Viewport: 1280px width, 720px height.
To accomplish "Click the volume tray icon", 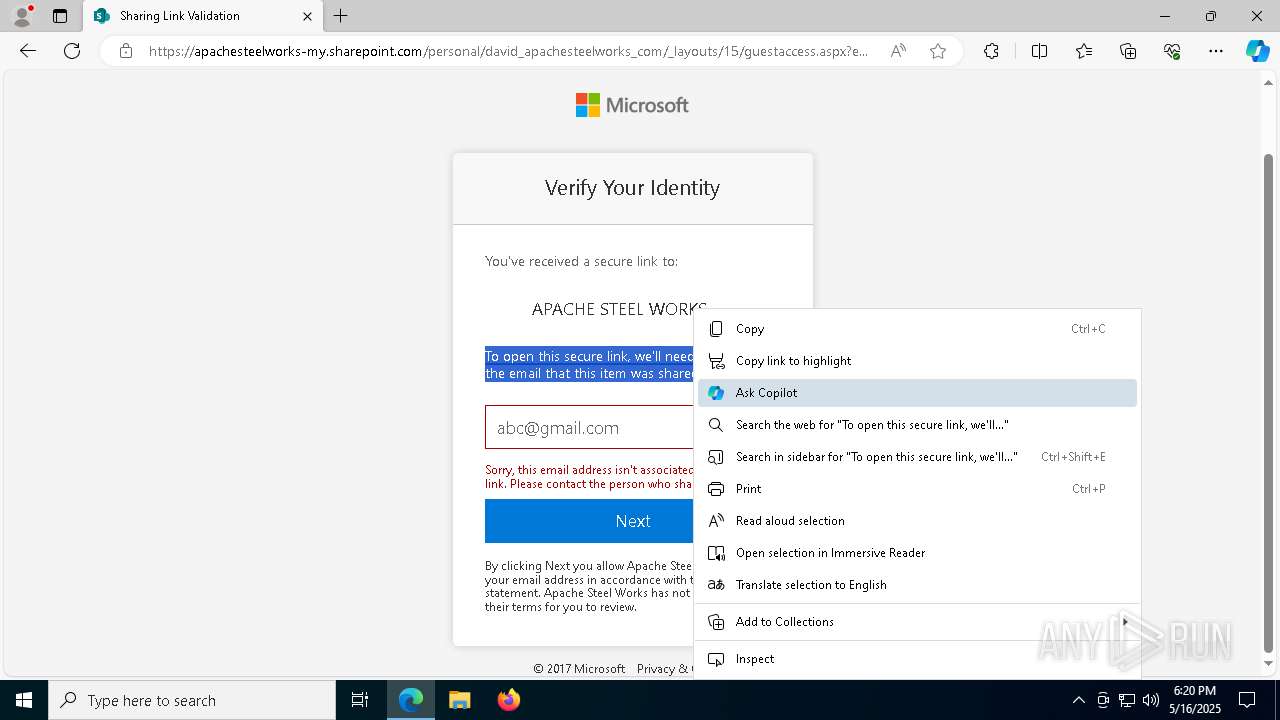I will [1150, 700].
